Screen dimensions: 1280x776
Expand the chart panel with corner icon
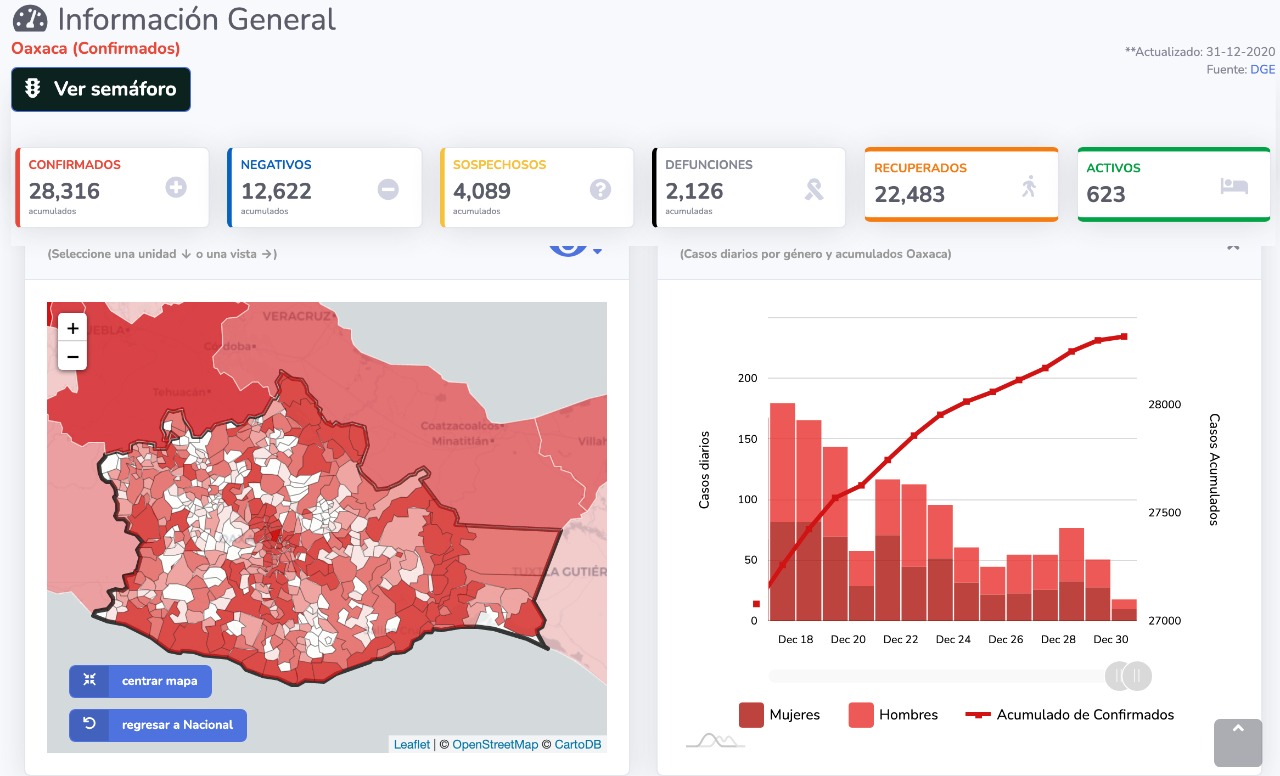(1233, 246)
